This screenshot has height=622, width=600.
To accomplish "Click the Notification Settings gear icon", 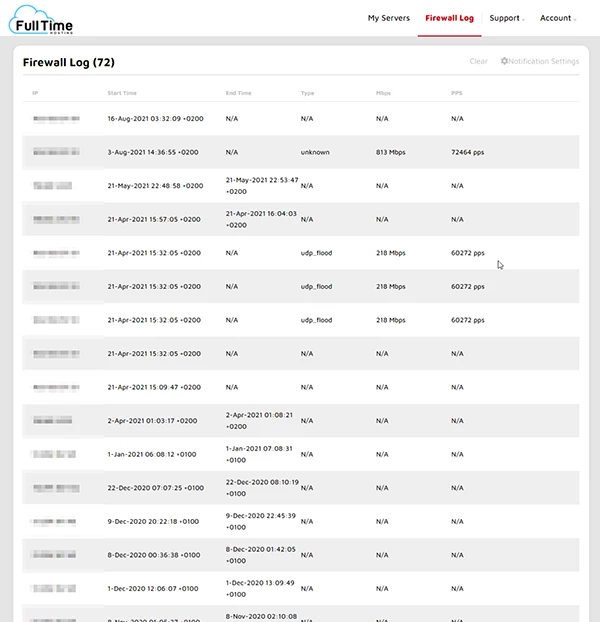I will point(505,62).
